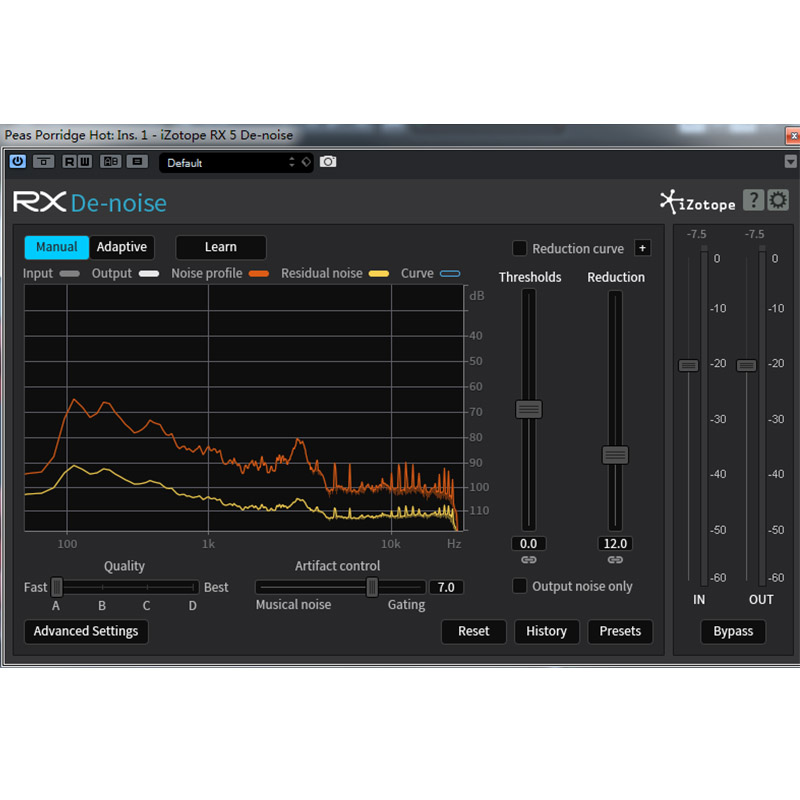Click Quality label D
This screenshot has height=800, width=800.
click(192, 606)
